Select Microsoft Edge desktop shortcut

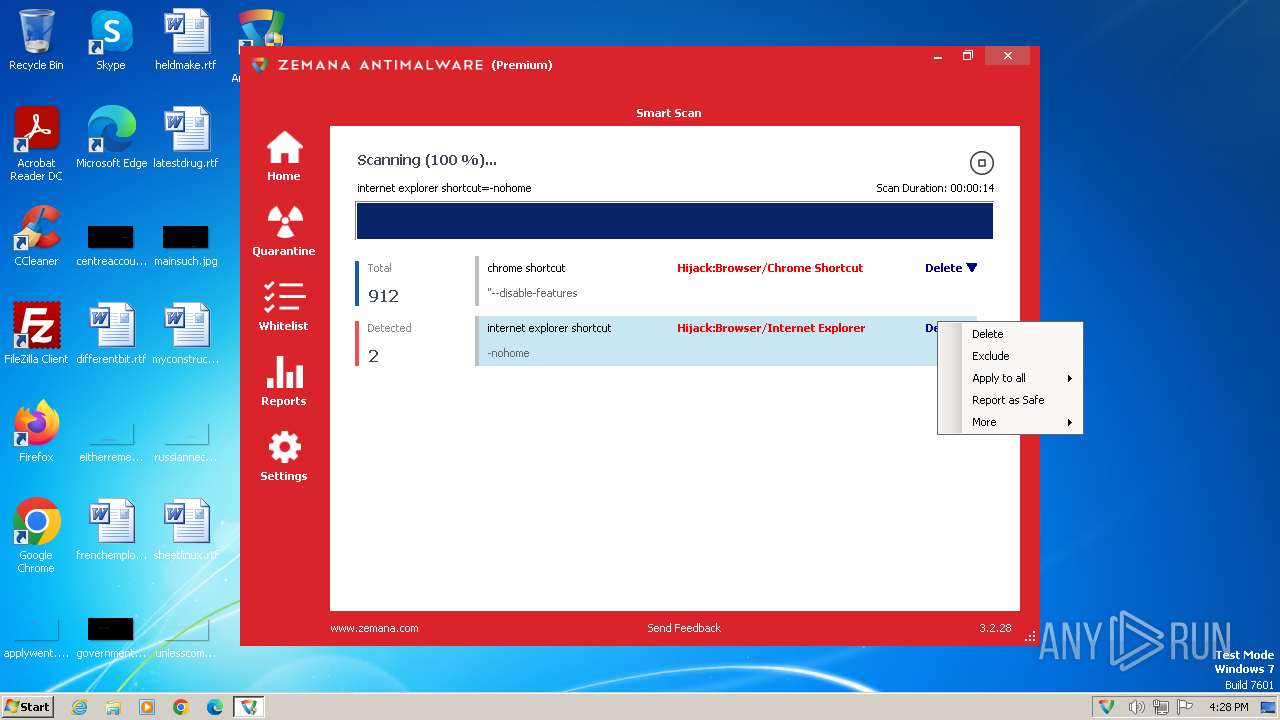coord(111,138)
